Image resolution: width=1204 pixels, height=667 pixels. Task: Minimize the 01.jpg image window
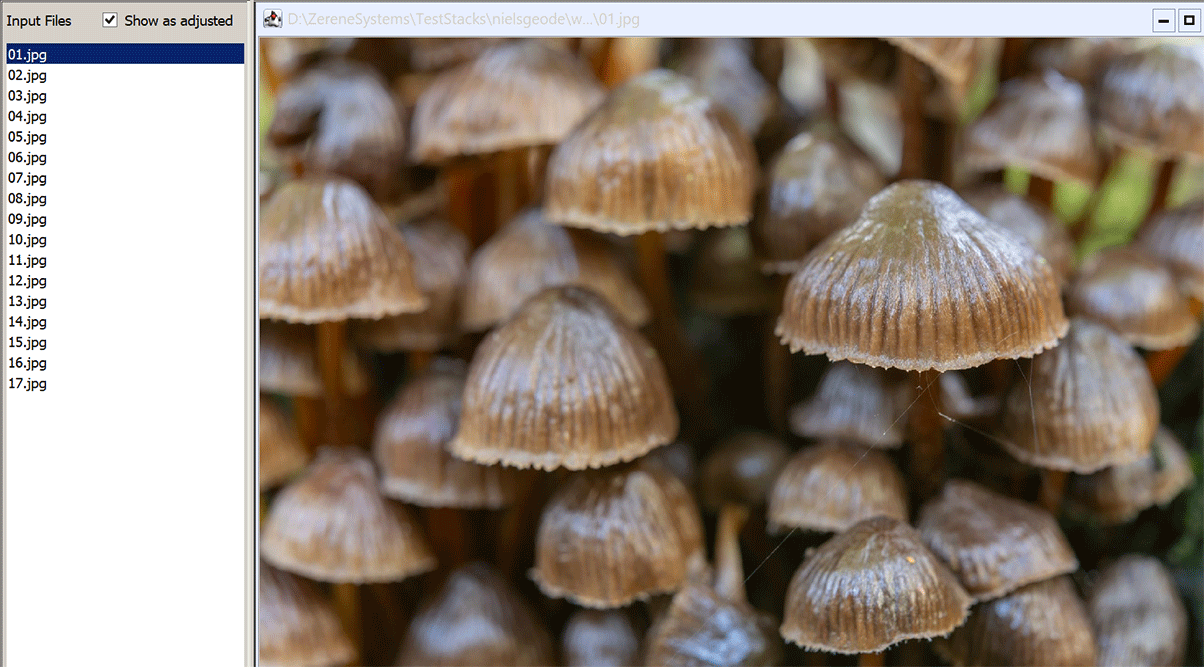tap(1163, 20)
